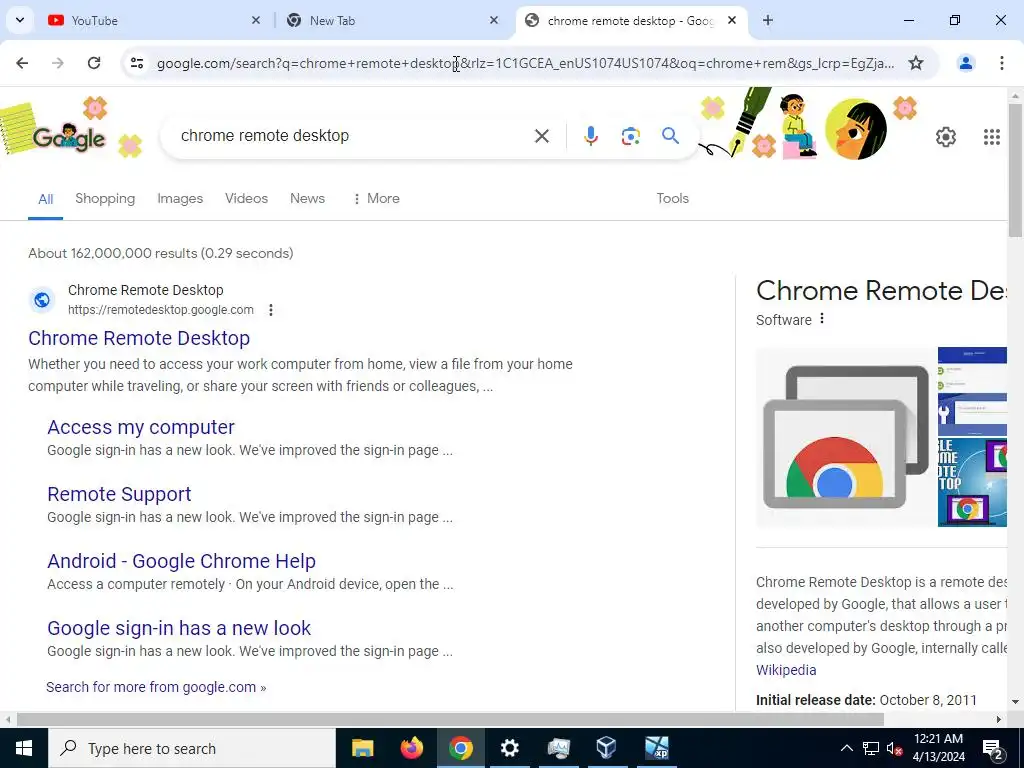The image size is (1024, 768).
Task: Open the Google apps grid
Action: pos(991,137)
